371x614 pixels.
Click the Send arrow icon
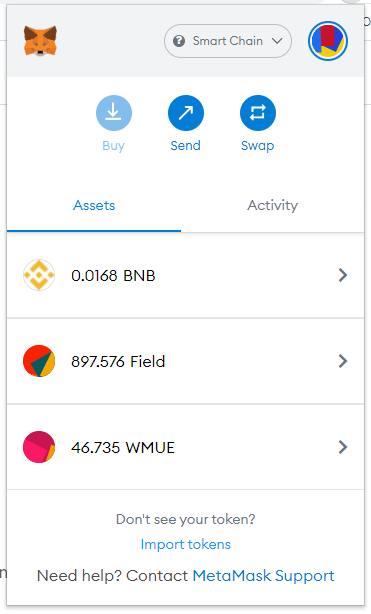[186, 113]
